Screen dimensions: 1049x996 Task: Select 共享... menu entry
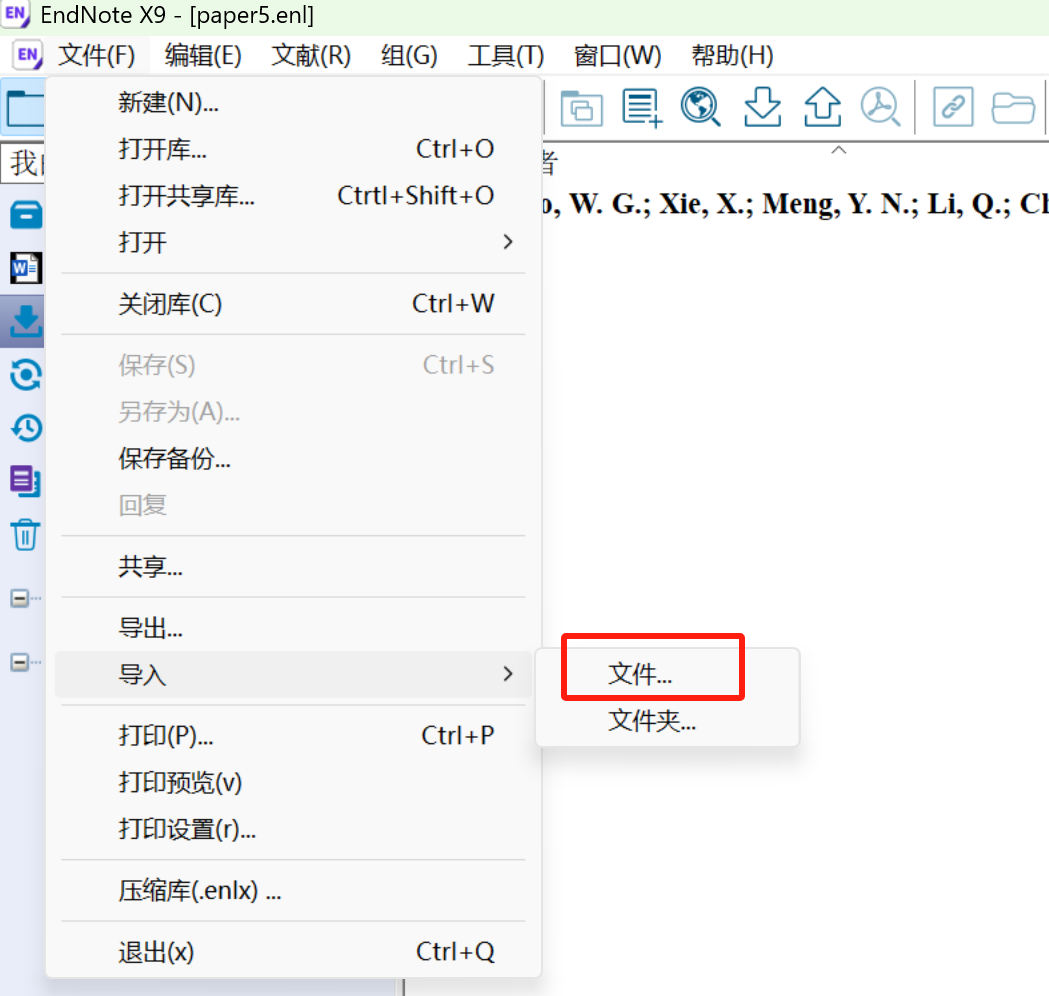click(293, 567)
